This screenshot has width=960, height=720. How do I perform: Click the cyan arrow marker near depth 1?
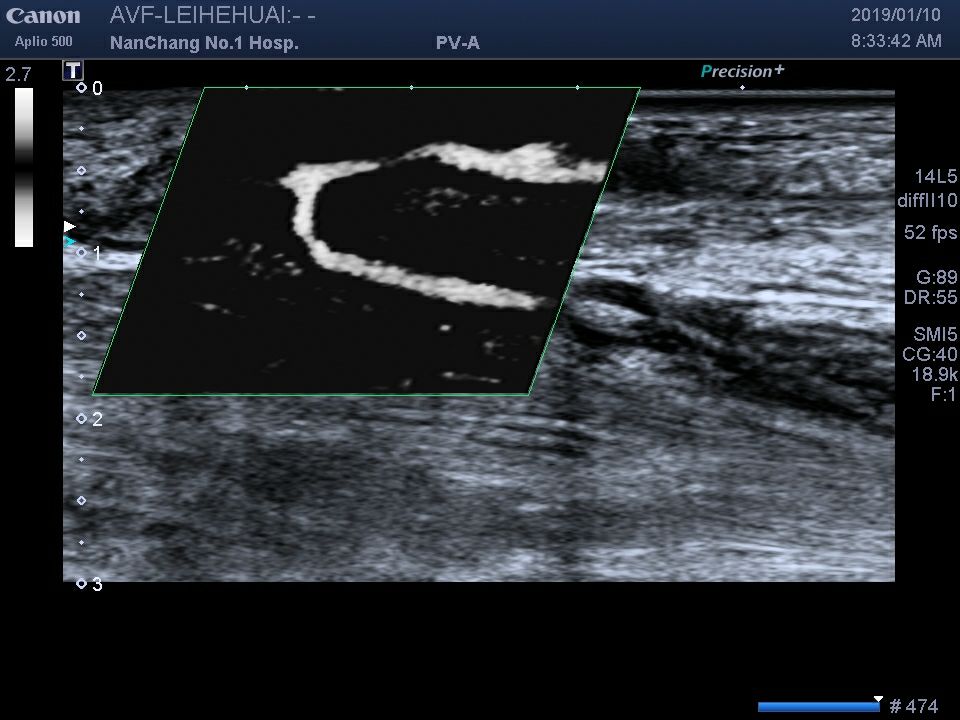click(69, 241)
